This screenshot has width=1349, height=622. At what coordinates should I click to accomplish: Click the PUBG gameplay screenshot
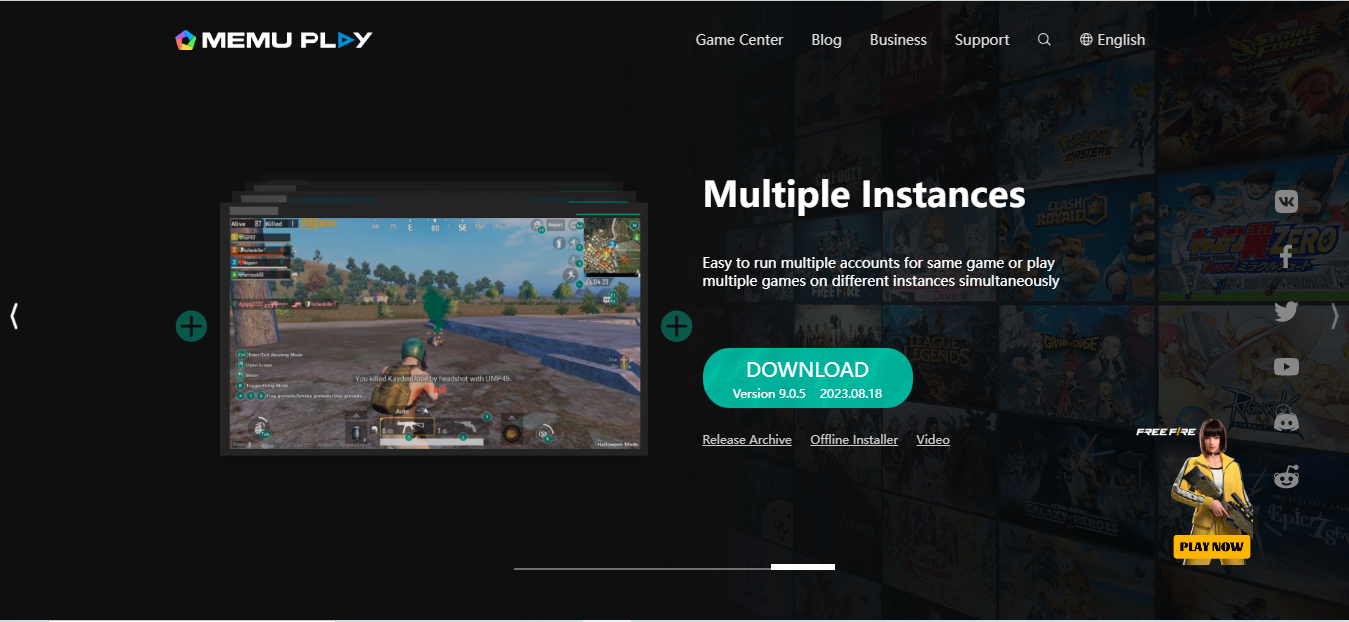(435, 333)
